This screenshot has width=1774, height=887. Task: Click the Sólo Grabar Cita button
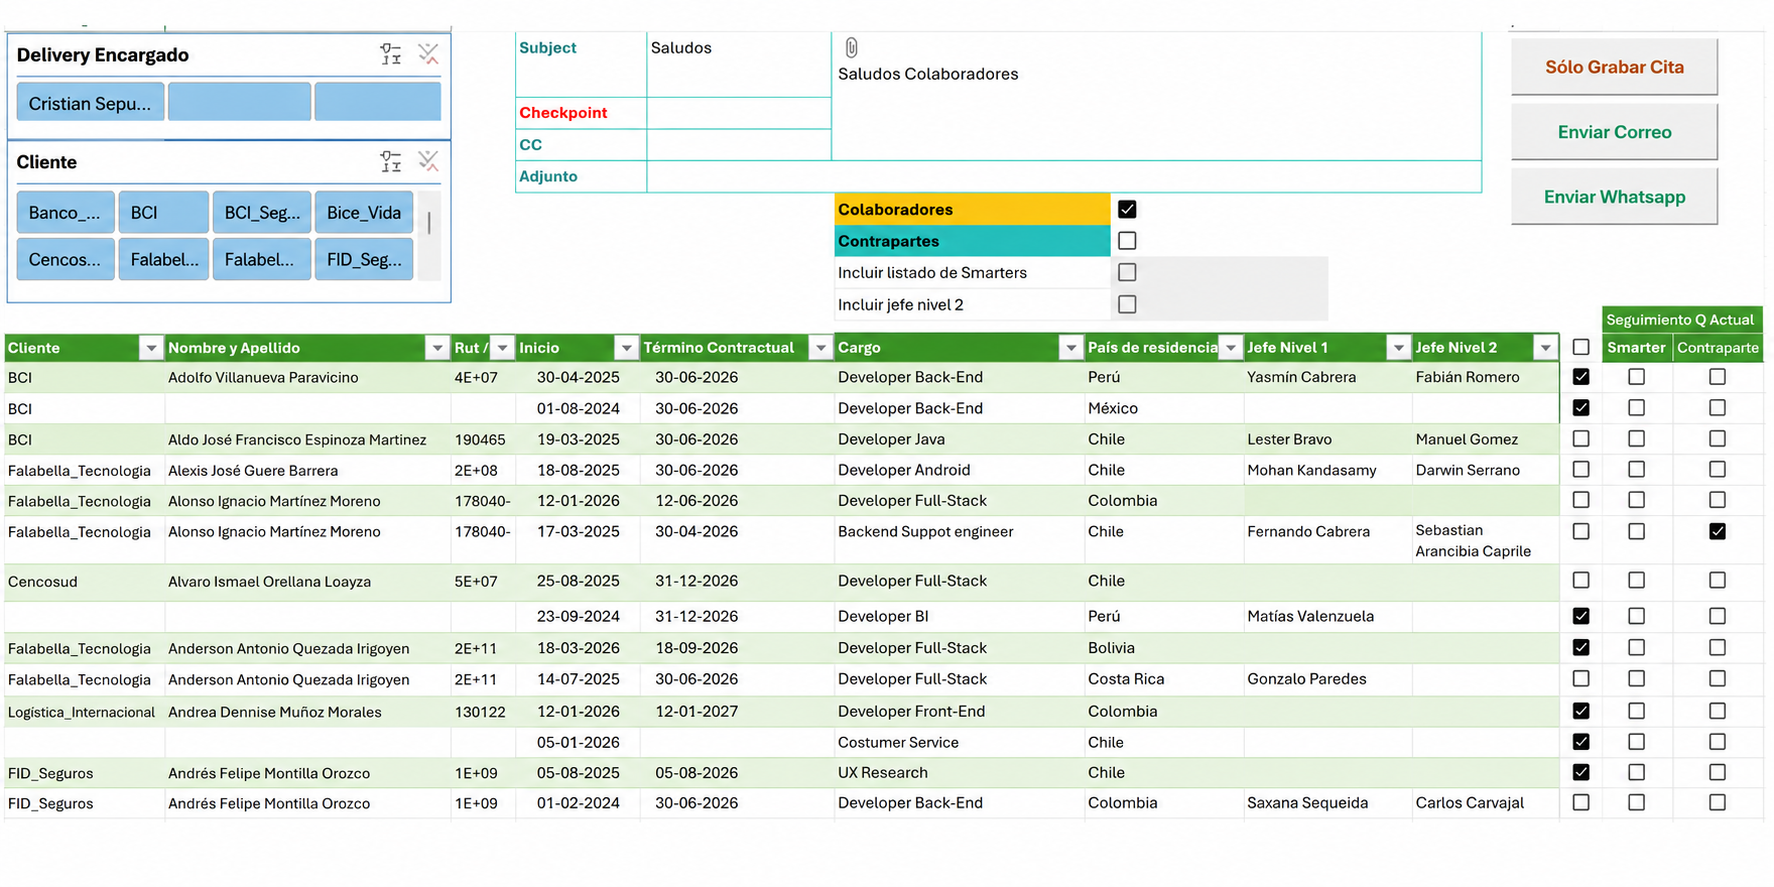[x=1614, y=67]
